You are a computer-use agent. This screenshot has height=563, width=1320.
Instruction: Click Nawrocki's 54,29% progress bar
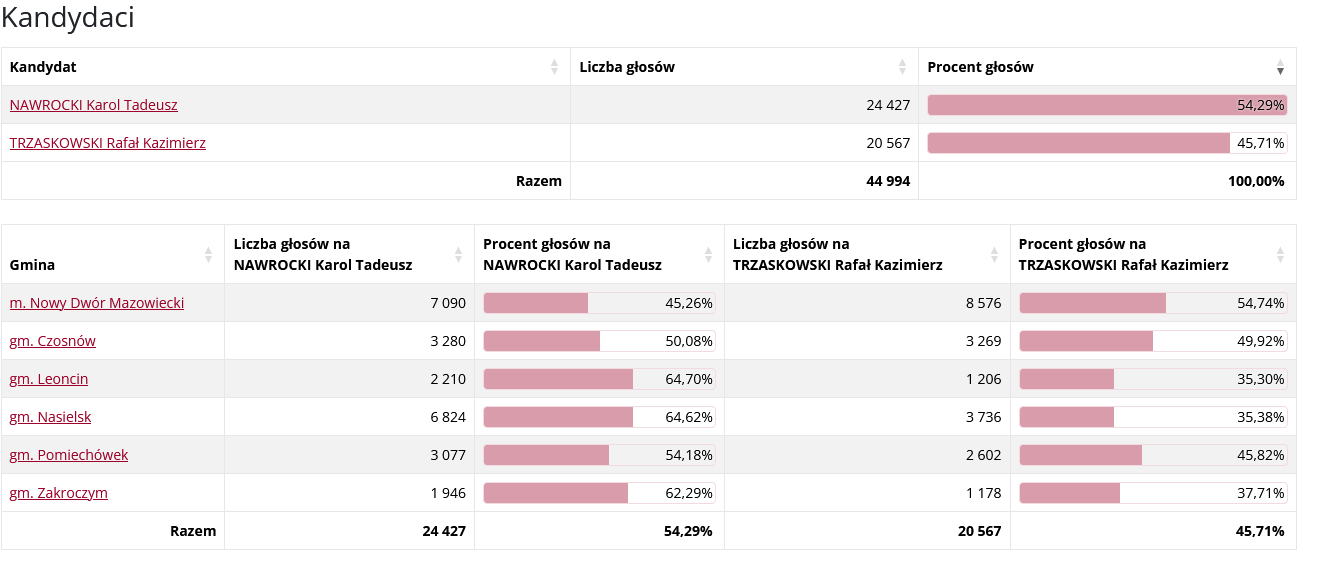point(1106,105)
